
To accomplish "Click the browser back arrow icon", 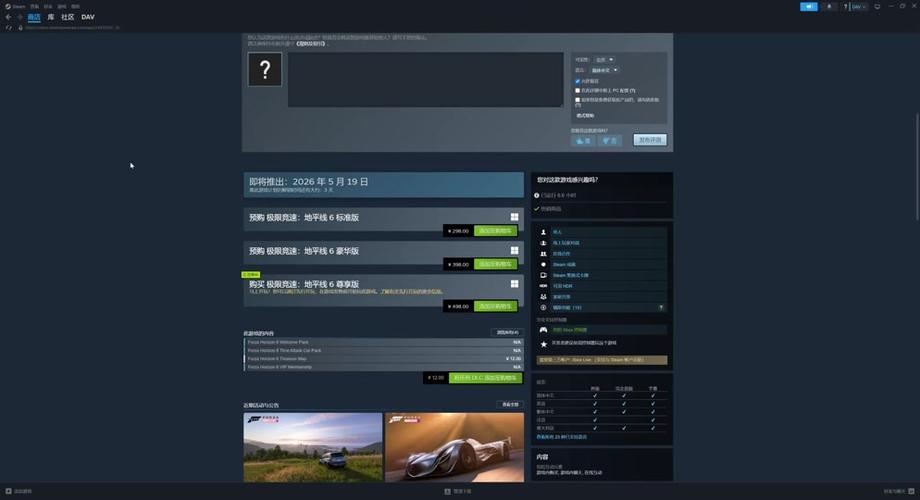I will pyautogui.click(x=8, y=17).
